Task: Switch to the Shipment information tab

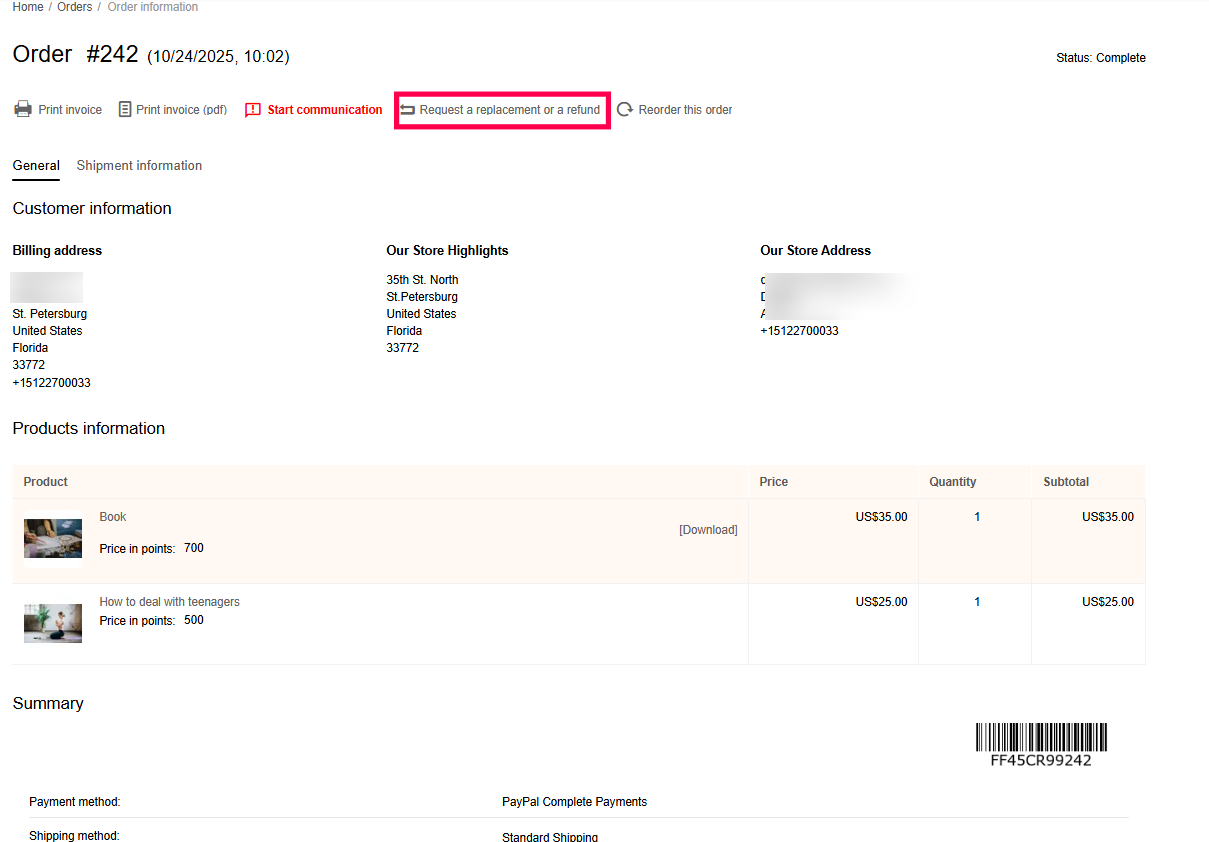Action: [x=139, y=166]
